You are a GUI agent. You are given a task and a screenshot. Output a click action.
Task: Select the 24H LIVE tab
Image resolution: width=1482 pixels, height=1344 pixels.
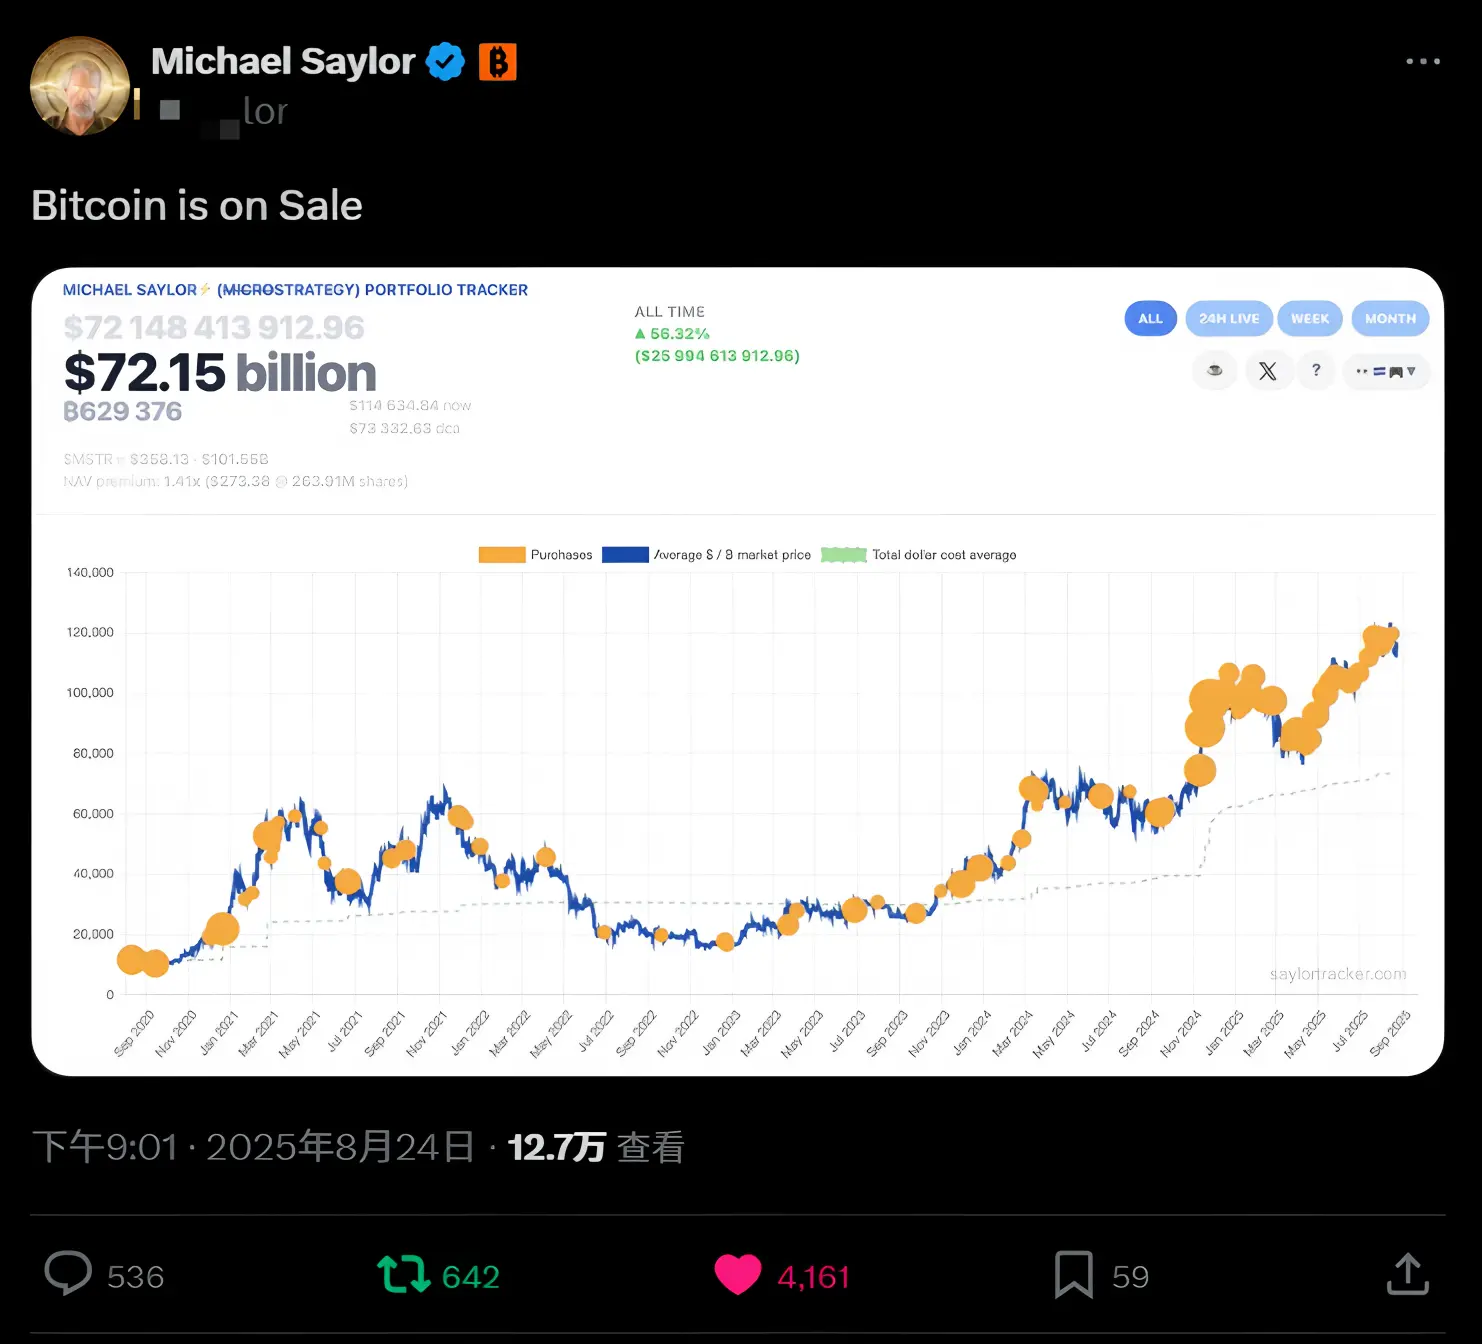[1229, 319]
